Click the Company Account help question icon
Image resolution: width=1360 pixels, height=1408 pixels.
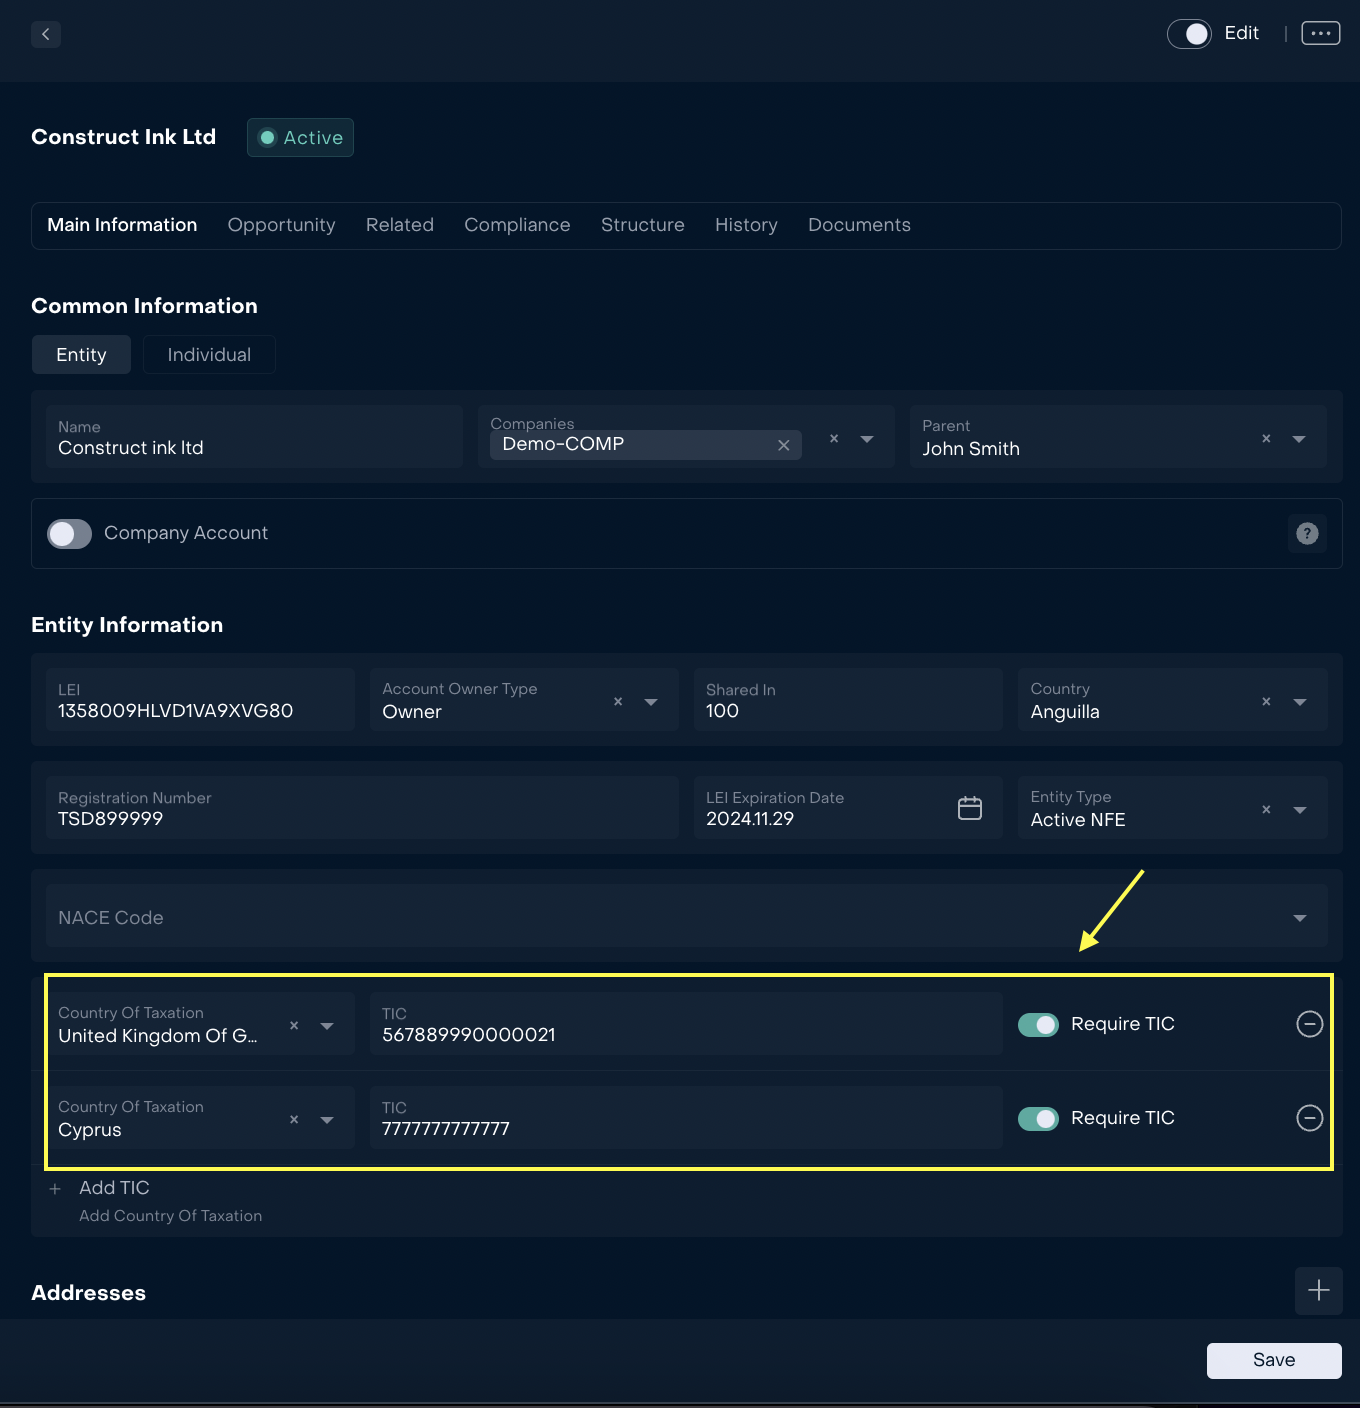pyautogui.click(x=1307, y=534)
